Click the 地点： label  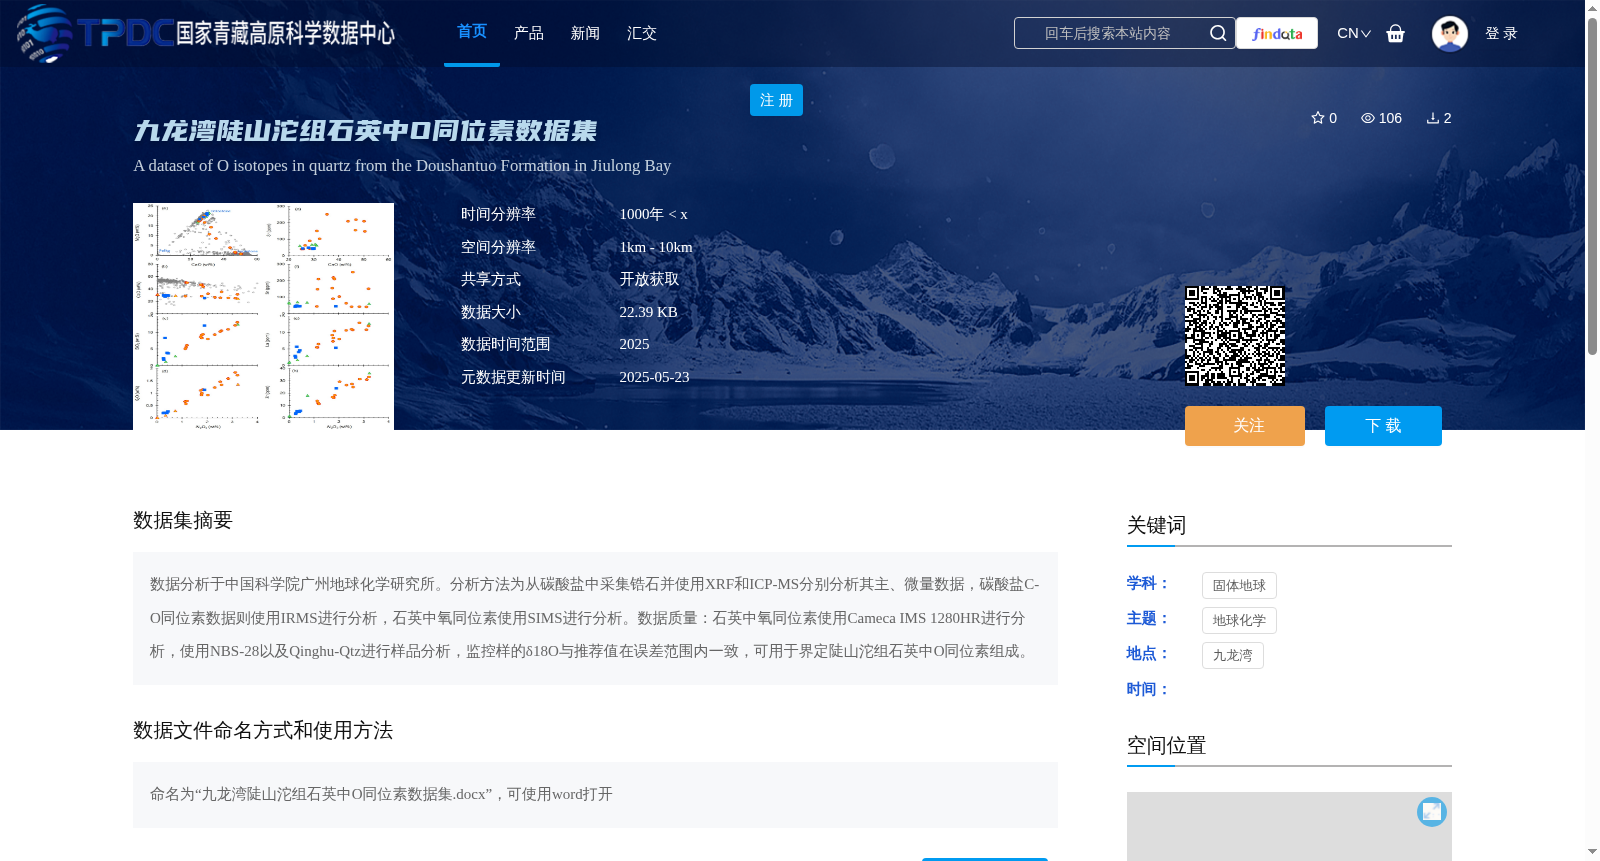[1148, 653]
